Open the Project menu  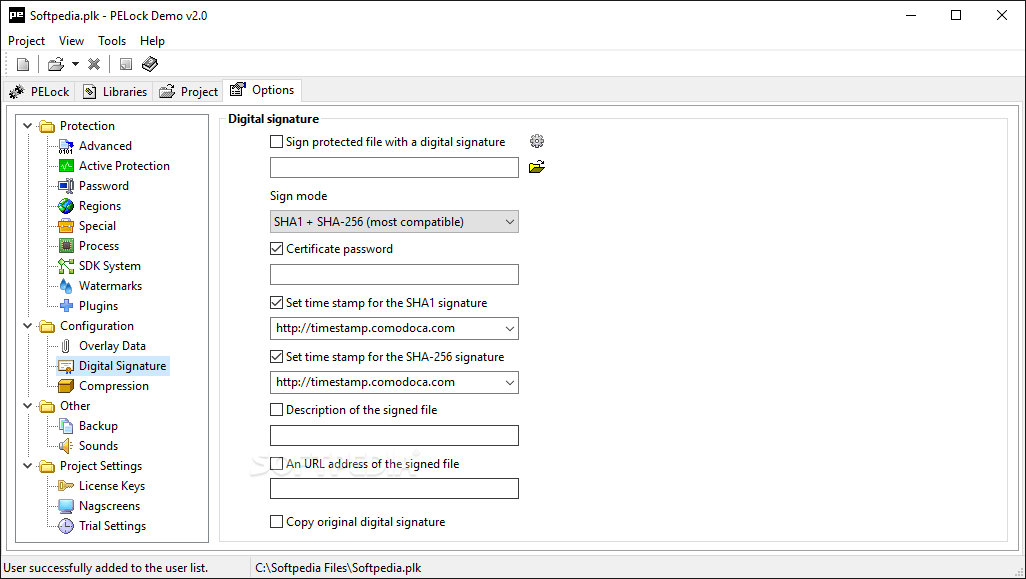(x=26, y=41)
